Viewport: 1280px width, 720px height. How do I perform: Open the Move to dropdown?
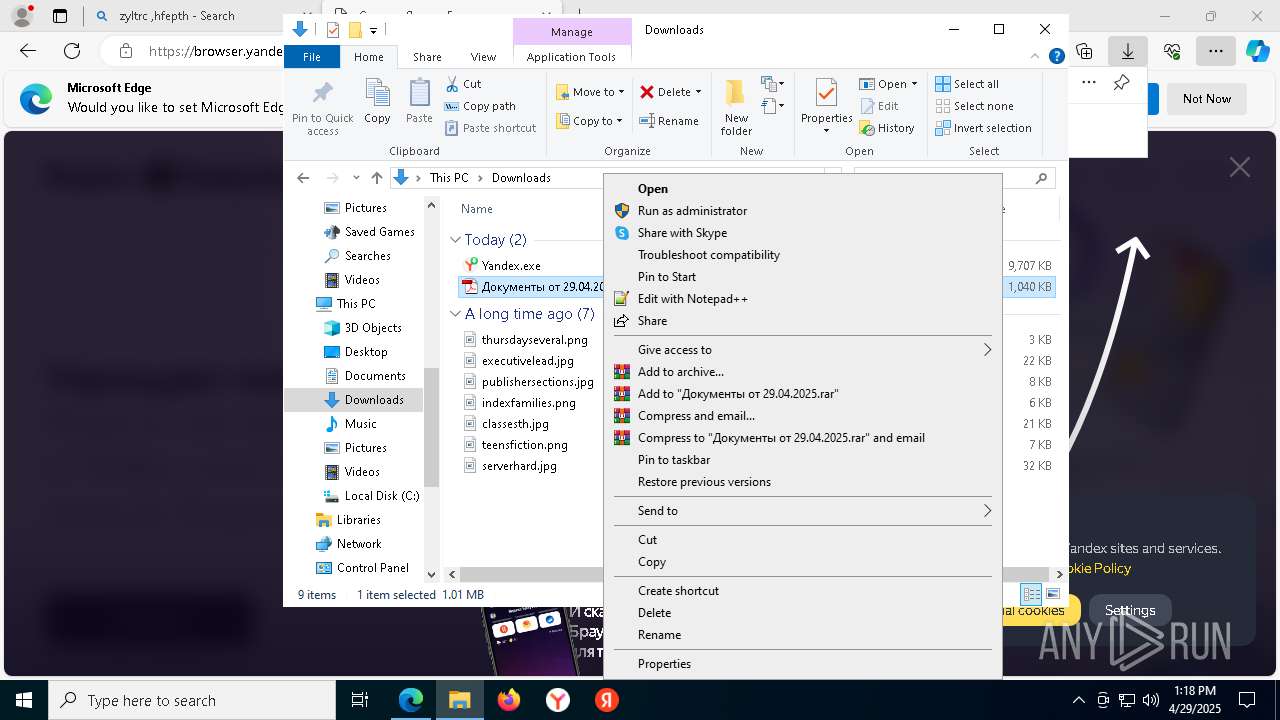click(x=590, y=92)
